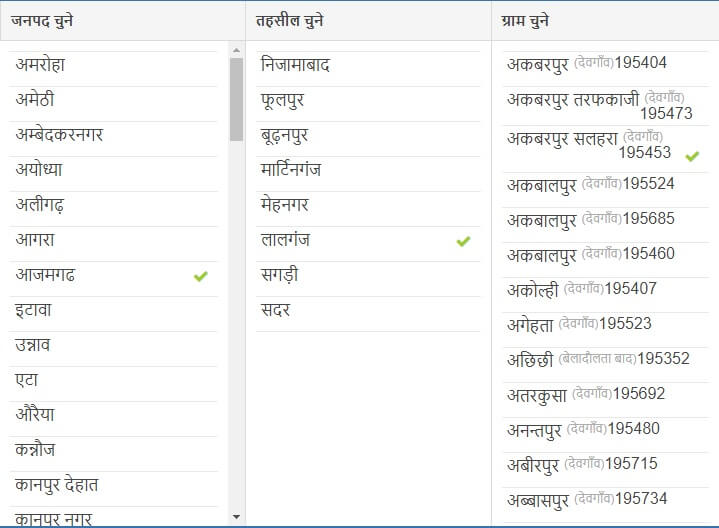Click checkmark beside अकबरपुर सलहरा 195453

(692, 156)
